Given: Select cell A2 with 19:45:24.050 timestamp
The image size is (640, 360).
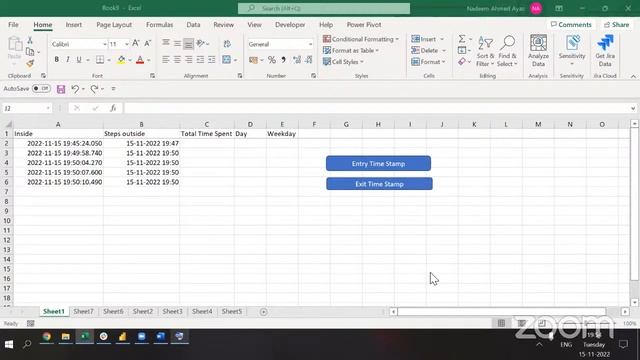Looking at the screenshot, I should coord(58,143).
